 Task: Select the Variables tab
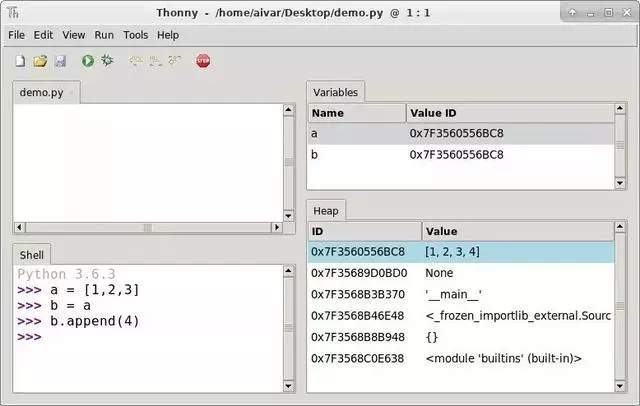point(336,92)
